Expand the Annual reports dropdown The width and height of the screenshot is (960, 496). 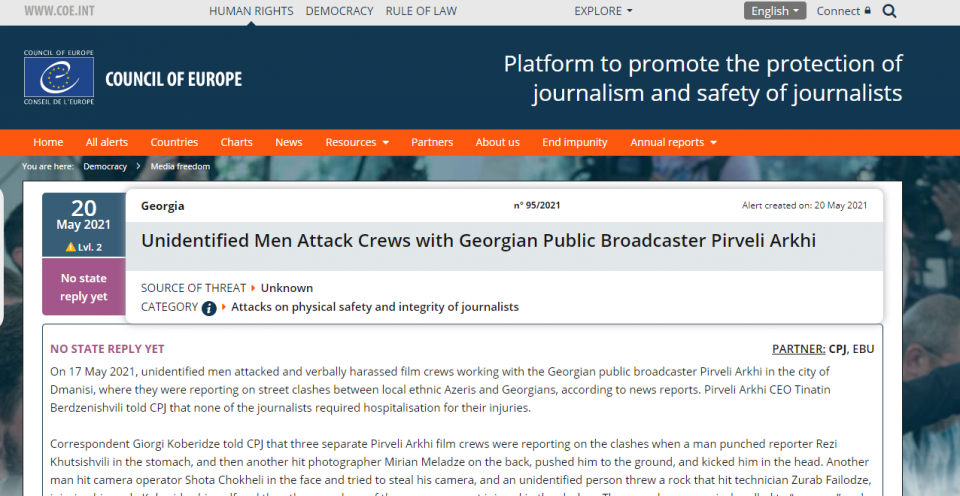tap(673, 142)
